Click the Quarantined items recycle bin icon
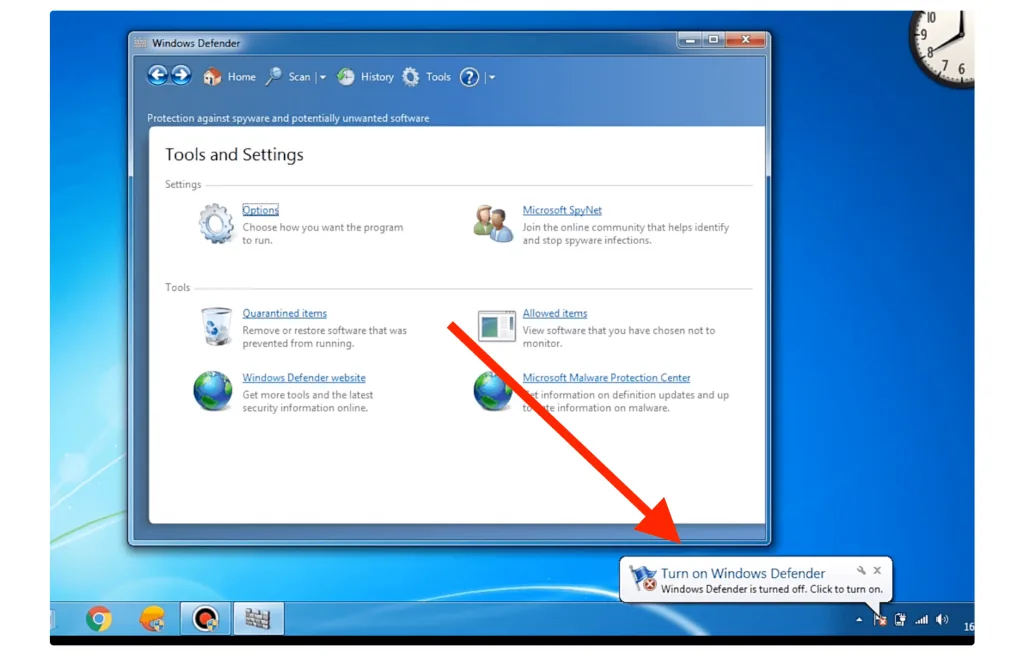Viewport: 1024px width, 656px height. tap(216, 326)
